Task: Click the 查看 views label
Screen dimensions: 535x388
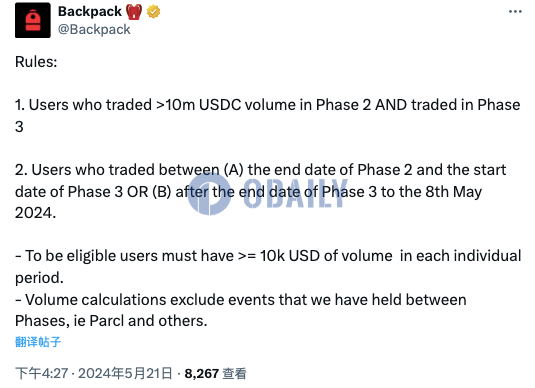Action: (234, 374)
